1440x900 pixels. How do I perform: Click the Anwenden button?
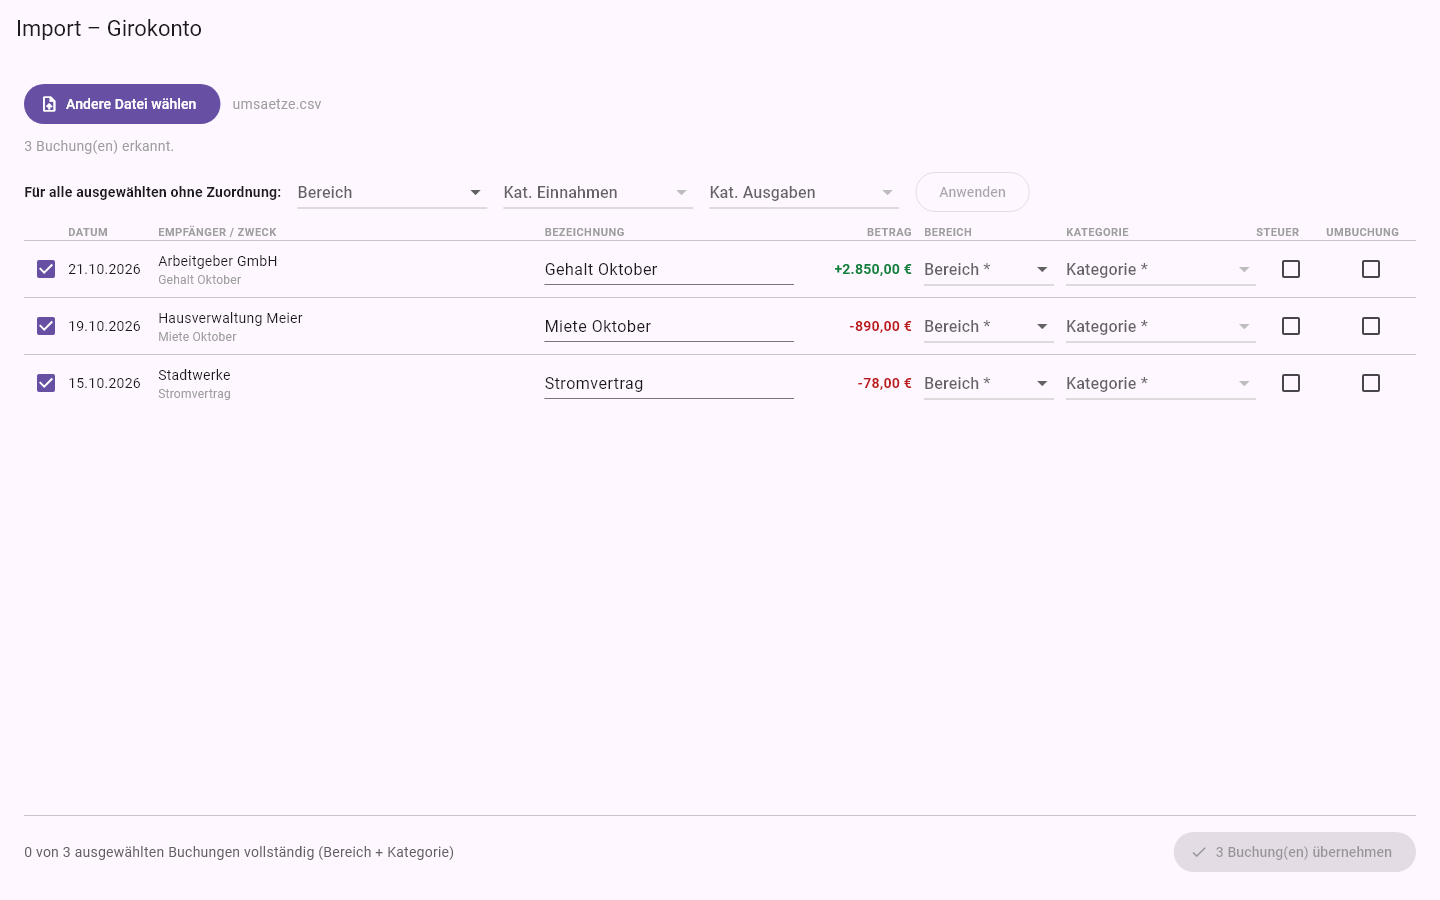click(972, 192)
